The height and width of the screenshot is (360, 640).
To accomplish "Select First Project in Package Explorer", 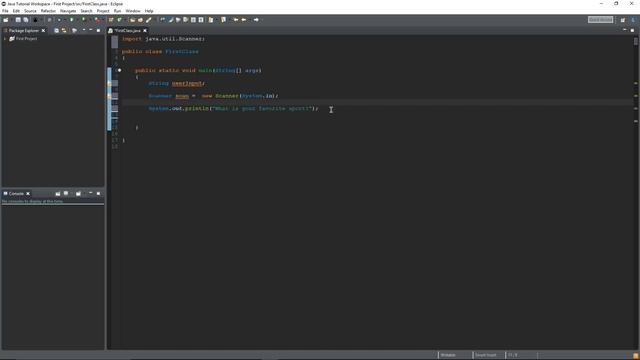I will pyautogui.click(x=26, y=39).
